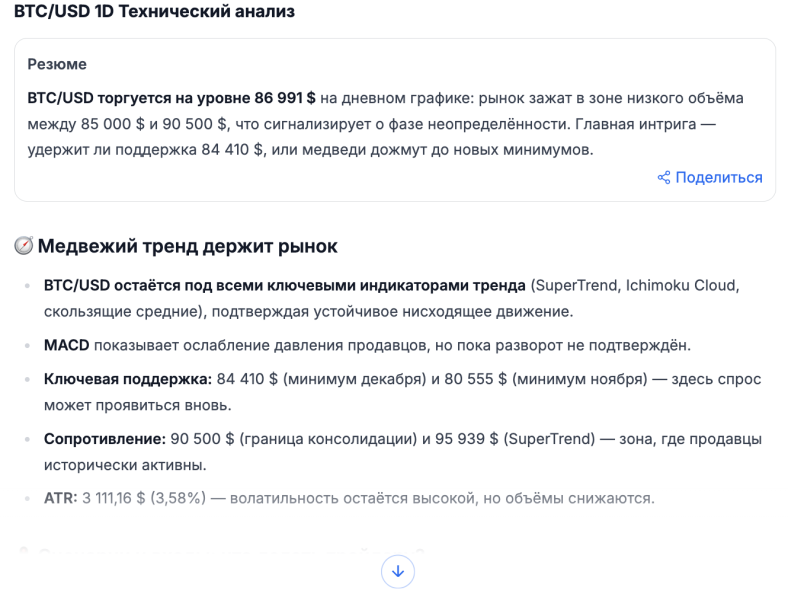Click the Поделиться link text
The image size is (788, 600).
pos(718,178)
